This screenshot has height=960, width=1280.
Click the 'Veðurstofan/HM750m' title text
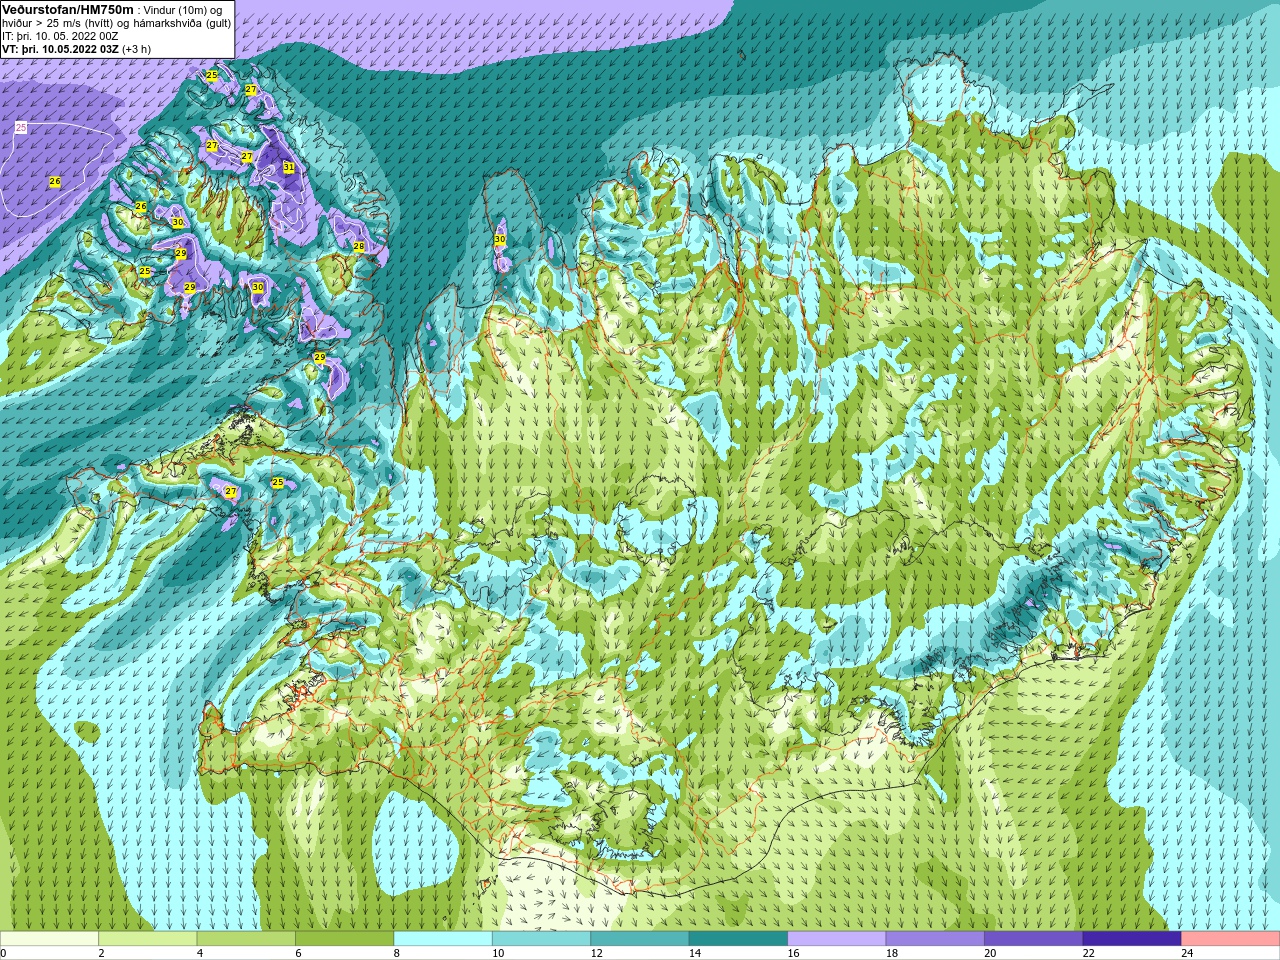tap(68, 9)
